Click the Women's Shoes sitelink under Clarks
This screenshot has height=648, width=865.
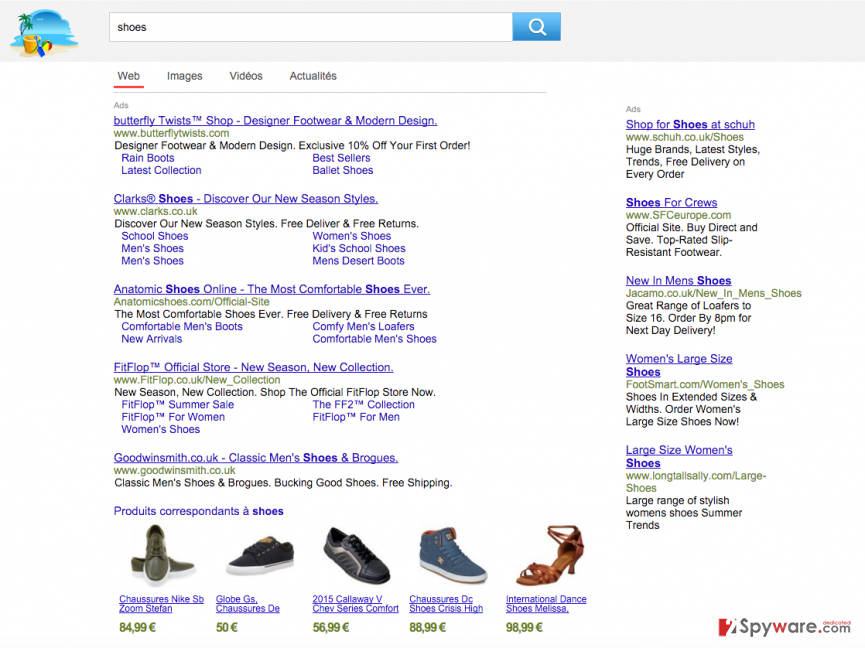(x=351, y=236)
